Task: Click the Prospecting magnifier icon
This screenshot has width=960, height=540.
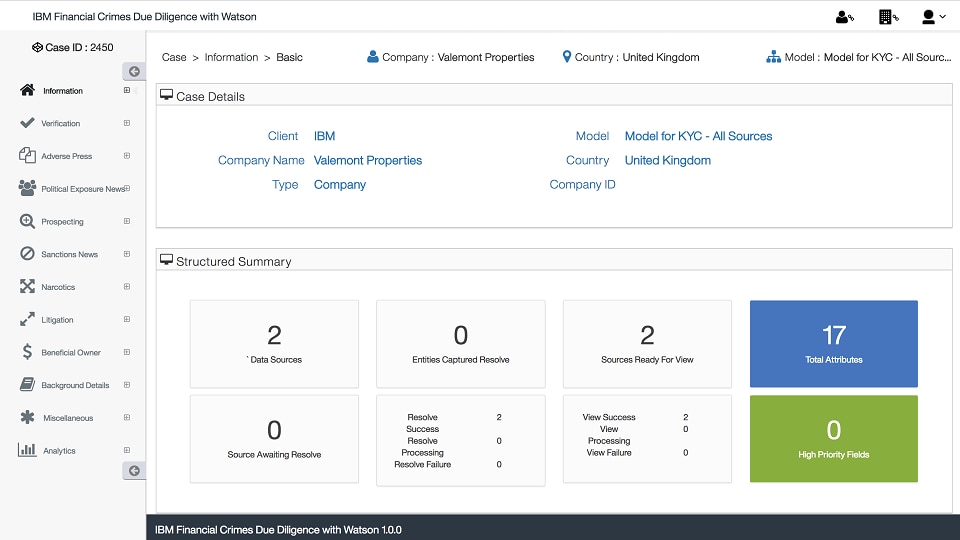Action: (x=27, y=221)
